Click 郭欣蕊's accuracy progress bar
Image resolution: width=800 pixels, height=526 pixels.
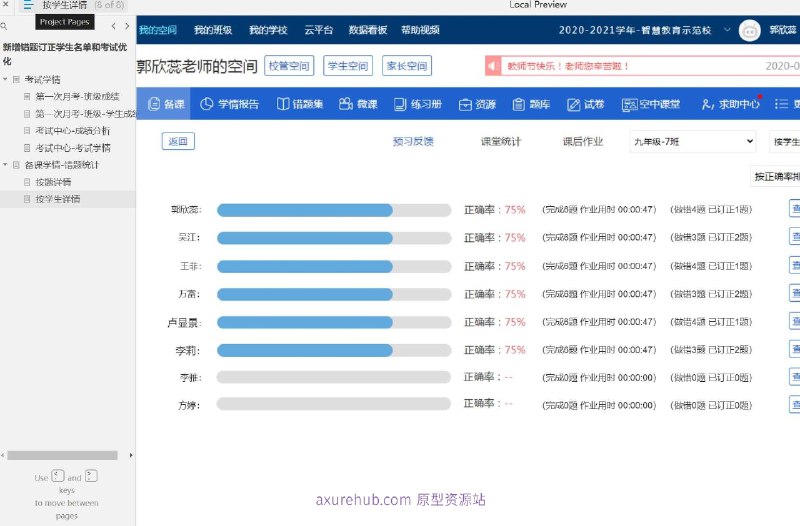coord(334,210)
